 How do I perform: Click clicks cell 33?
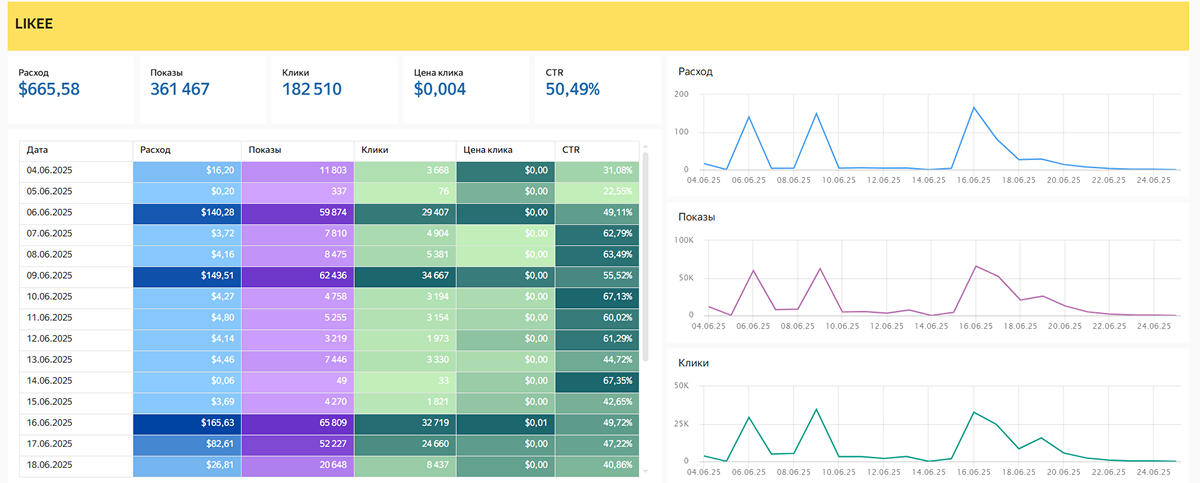[x=405, y=381]
